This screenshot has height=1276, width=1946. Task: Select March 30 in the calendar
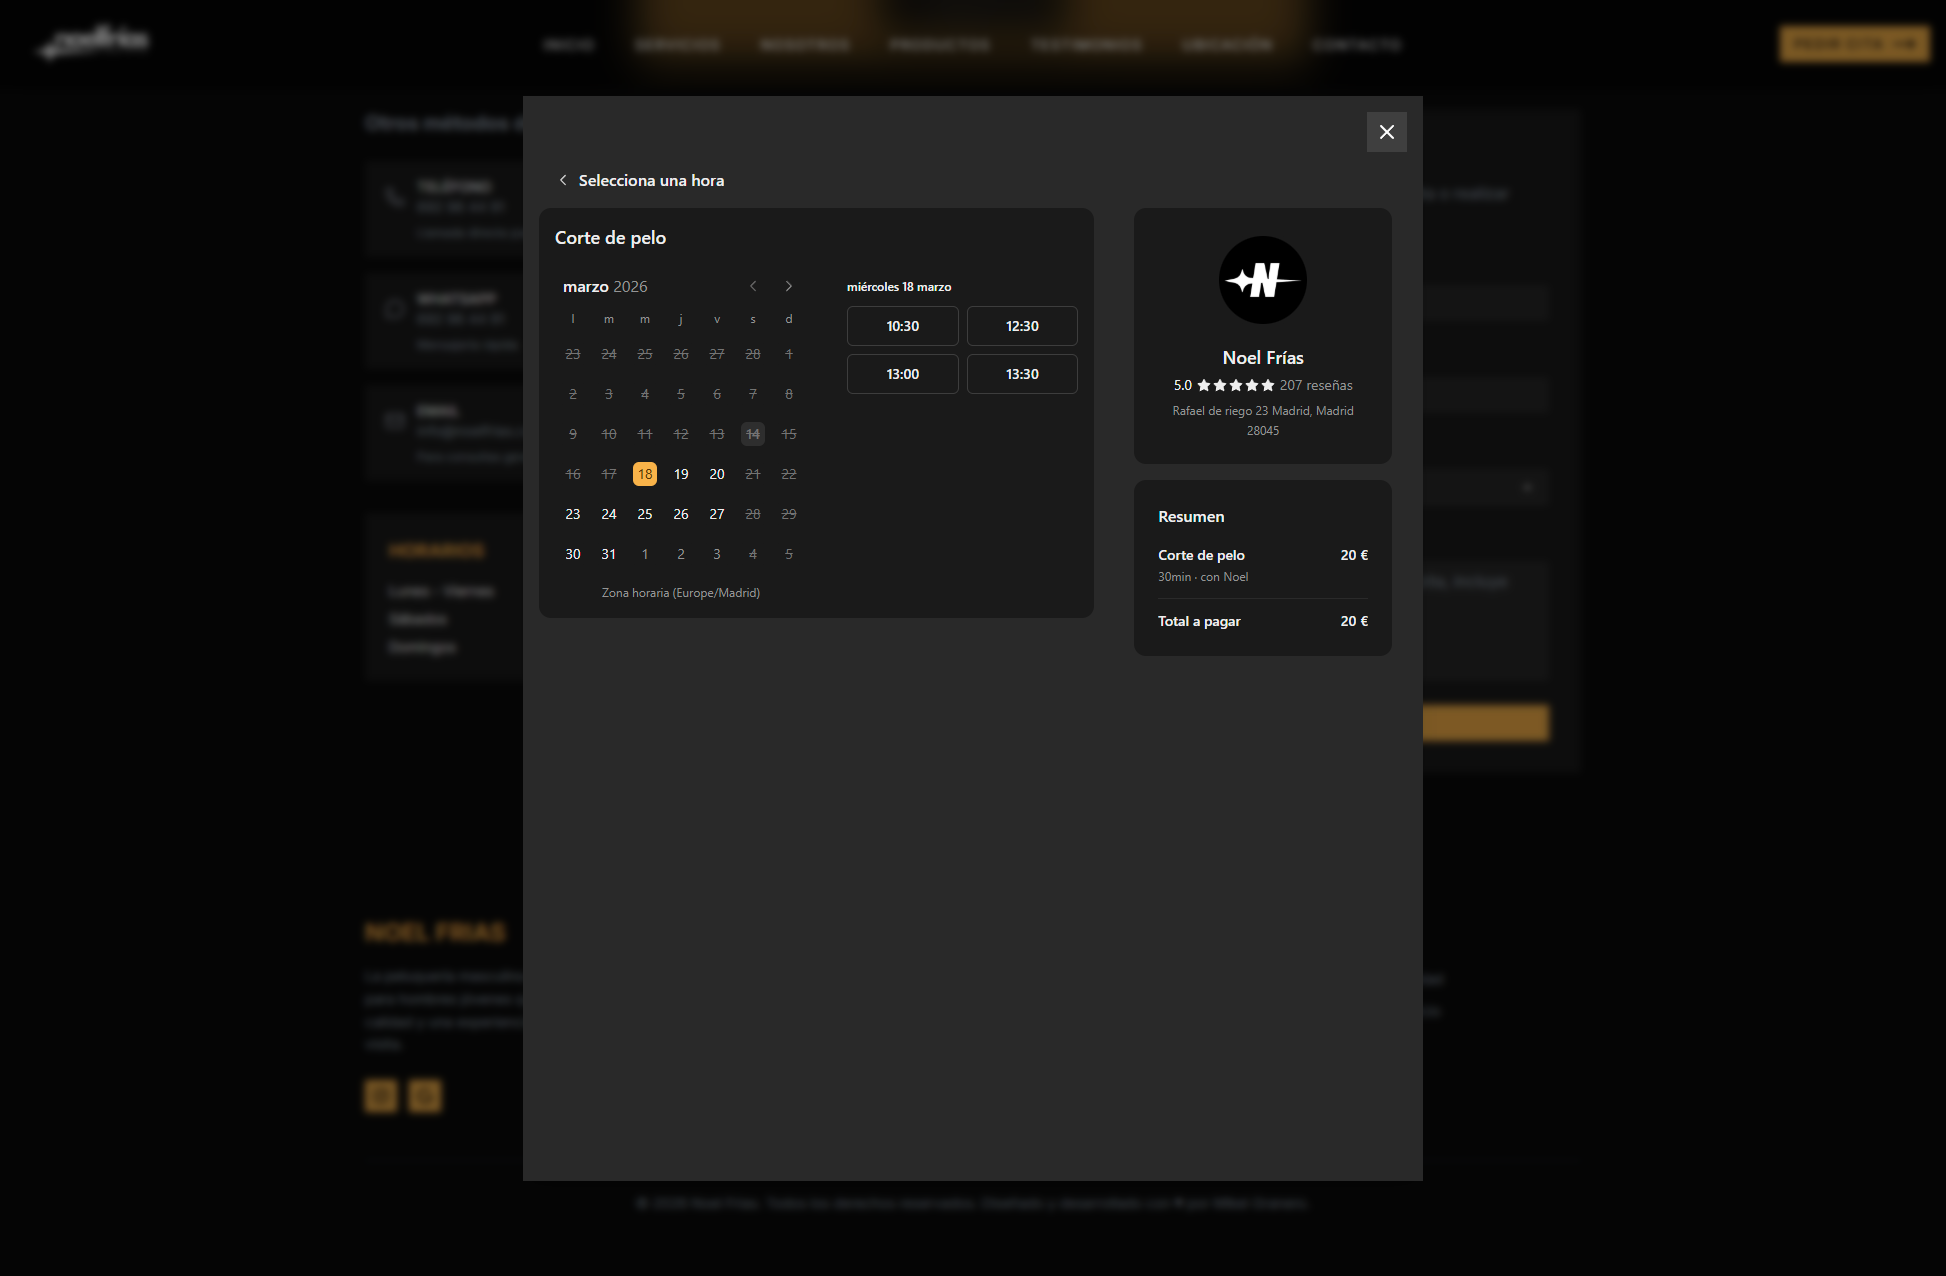click(x=573, y=554)
